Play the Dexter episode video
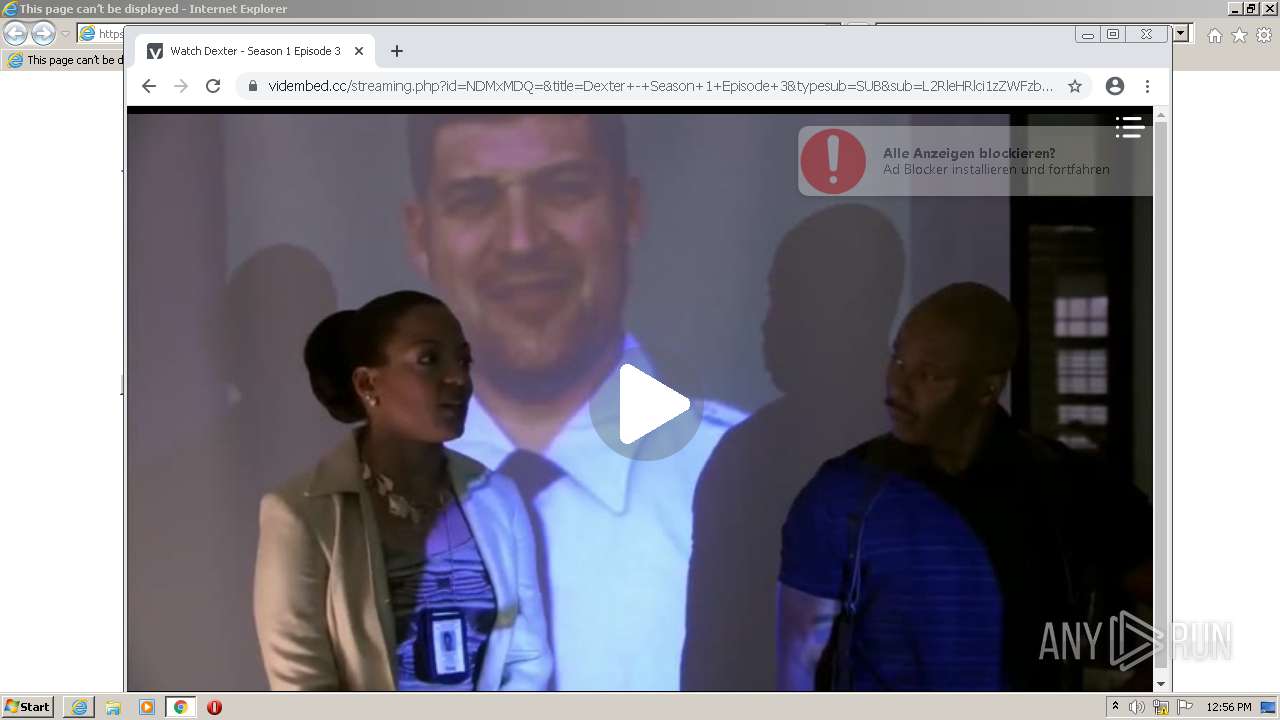Viewport: 1280px width, 720px height. tap(645, 405)
